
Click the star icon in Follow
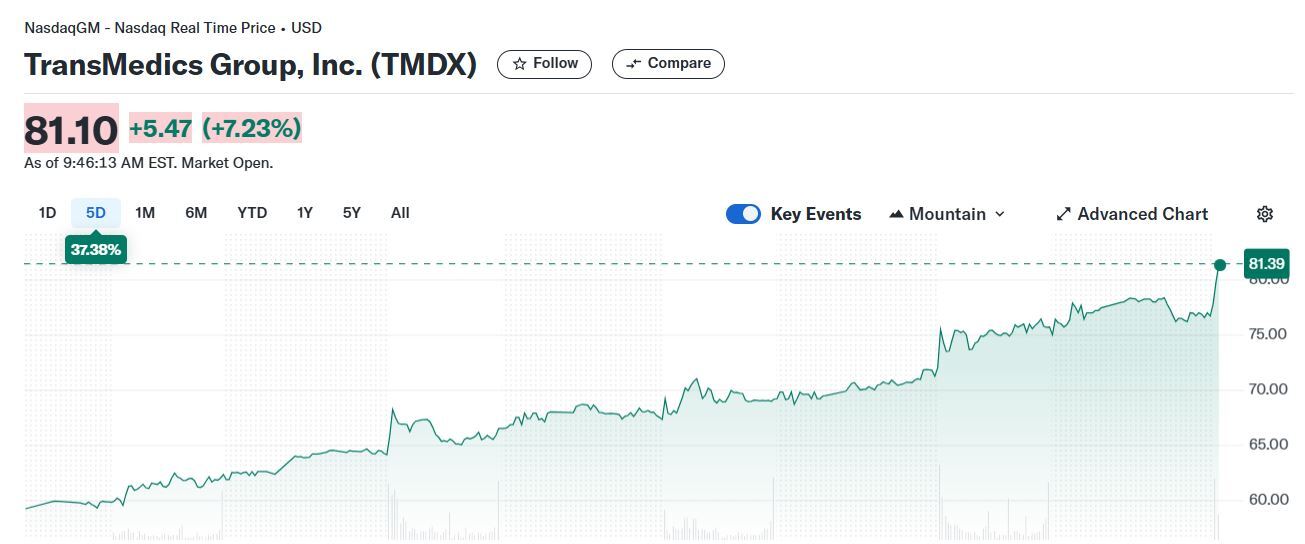[x=519, y=64]
